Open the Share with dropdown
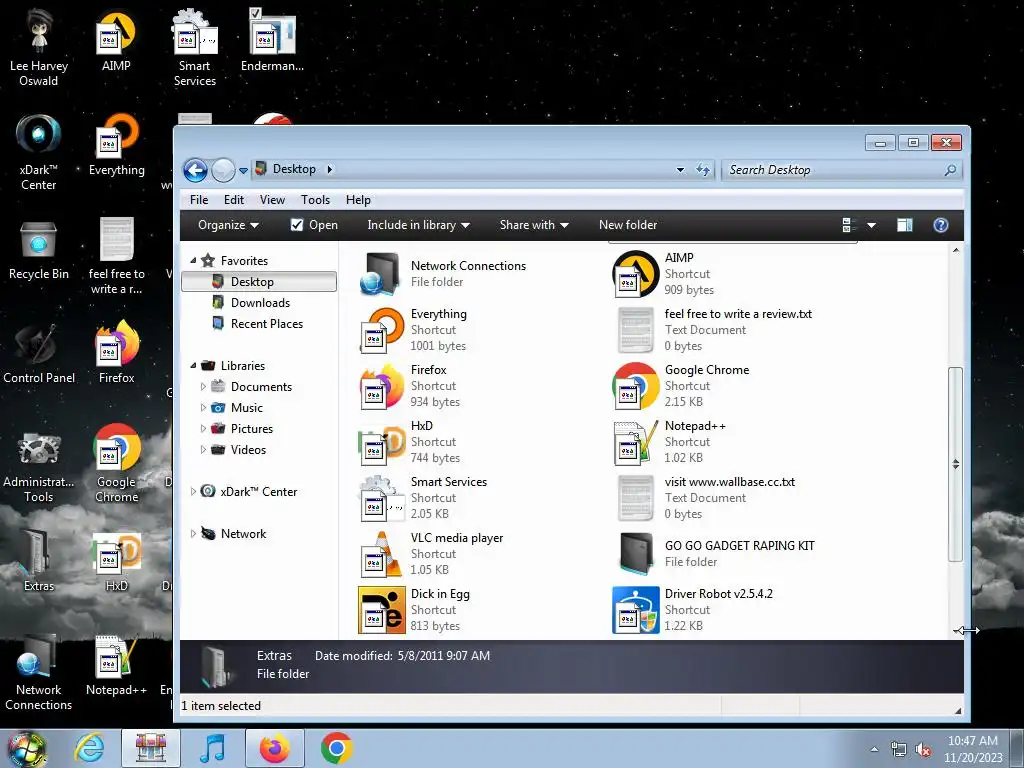This screenshot has height=768, width=1024. [x=534, y=225]
